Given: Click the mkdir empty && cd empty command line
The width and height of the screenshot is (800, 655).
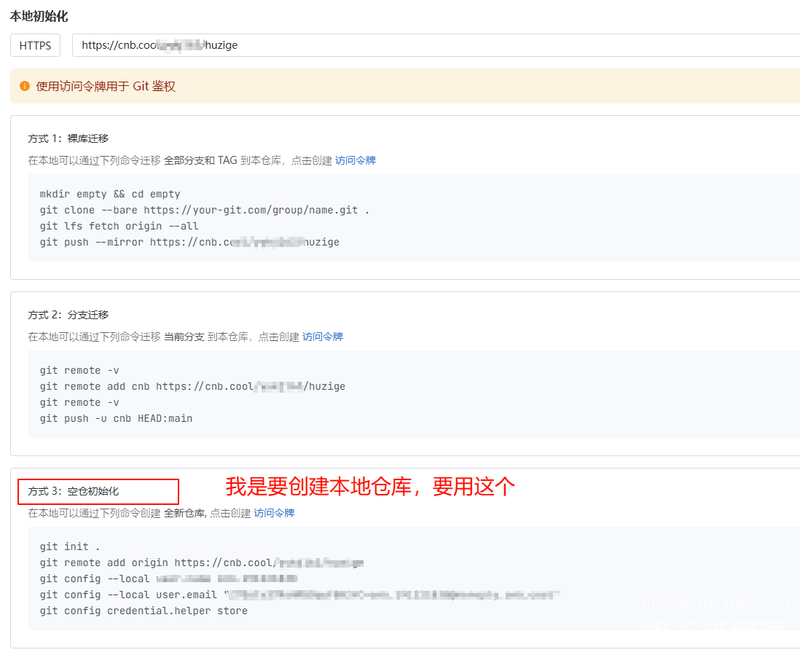Looking at the screenshot, I should tap(110, 194).
